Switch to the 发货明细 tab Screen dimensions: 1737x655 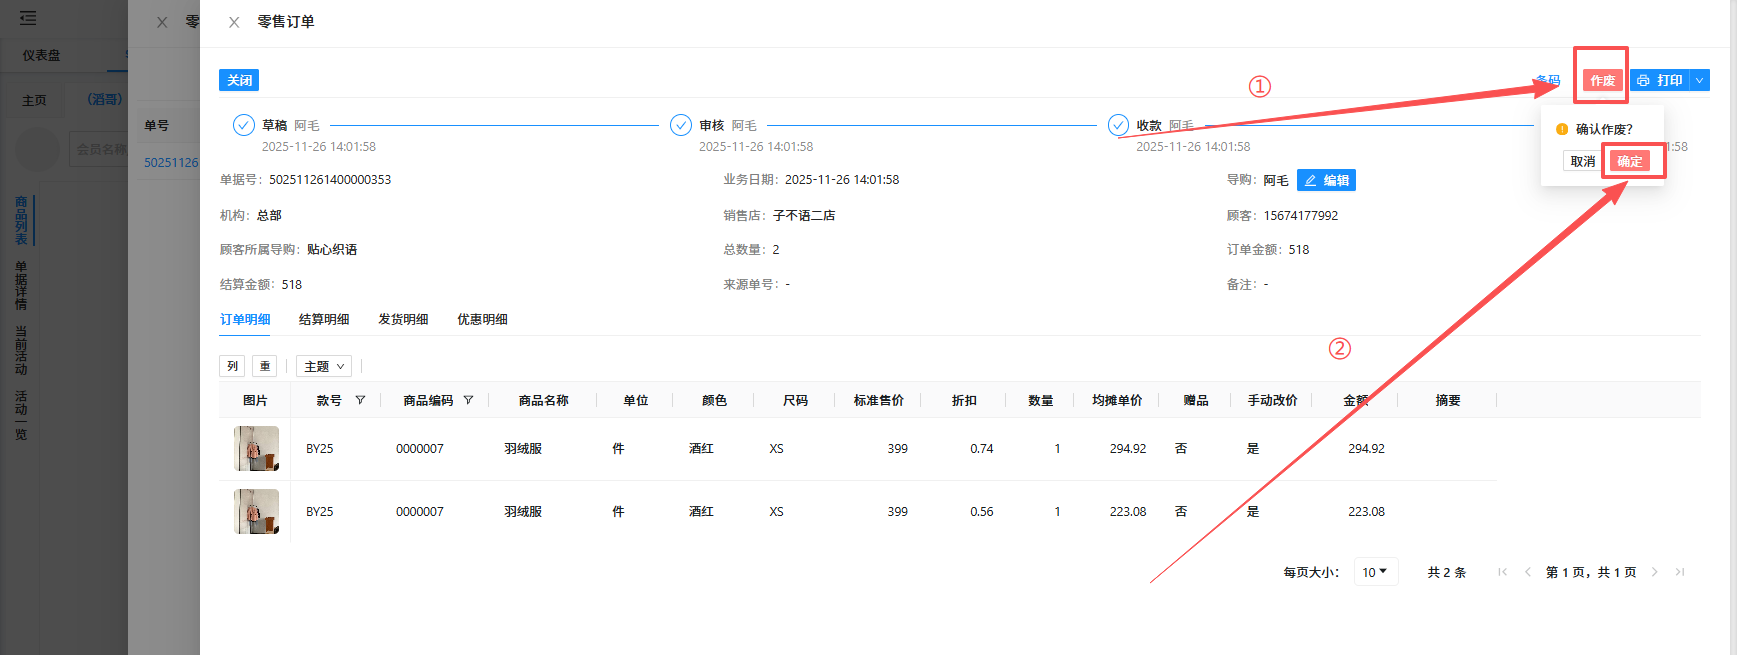(x=403, y=319)
